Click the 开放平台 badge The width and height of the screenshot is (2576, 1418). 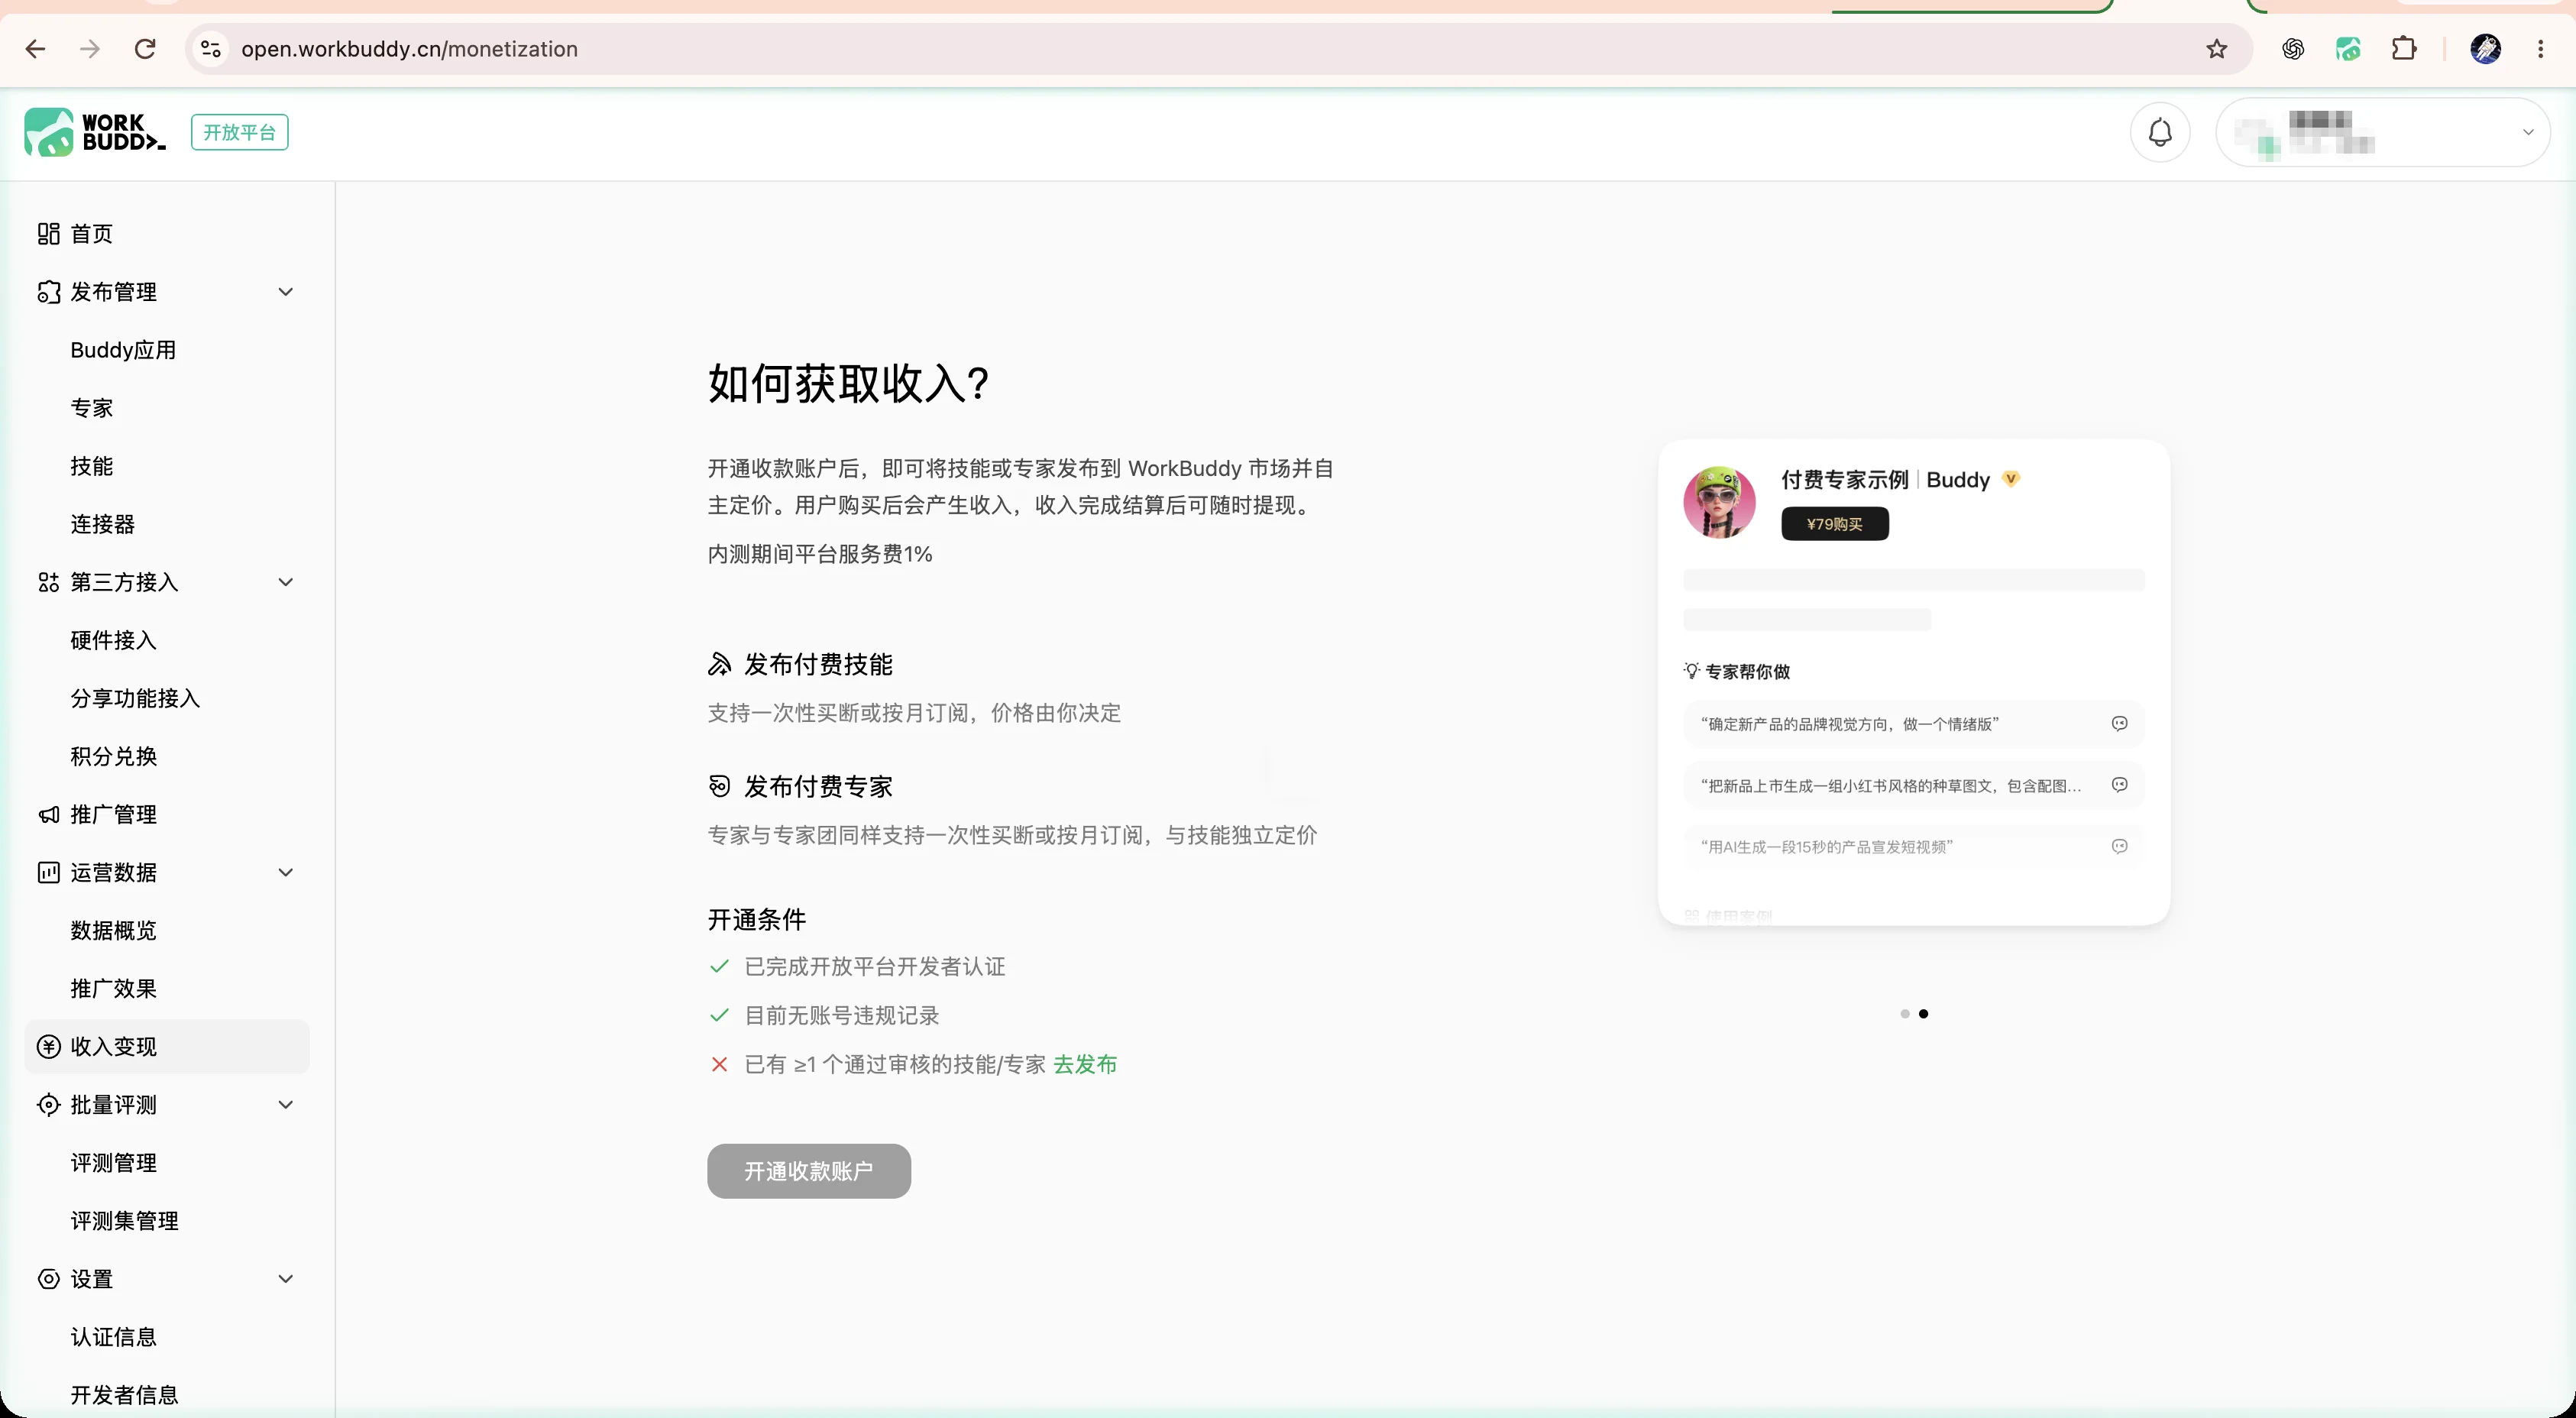click(240, 132)
